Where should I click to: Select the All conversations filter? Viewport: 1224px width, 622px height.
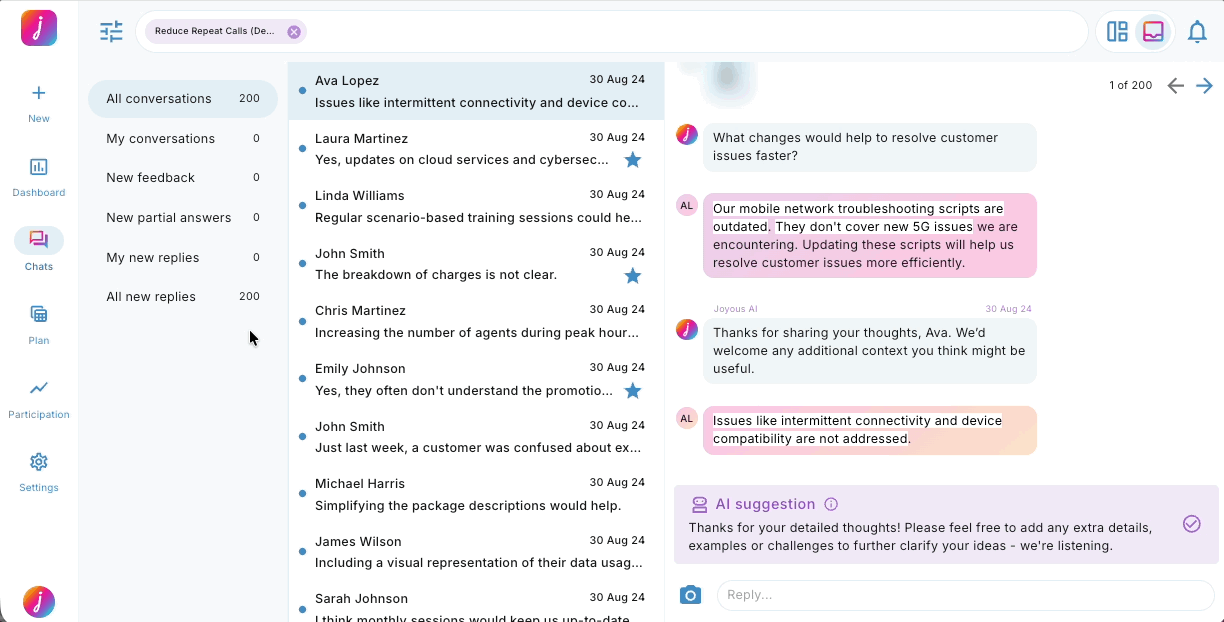pos(160,99)
